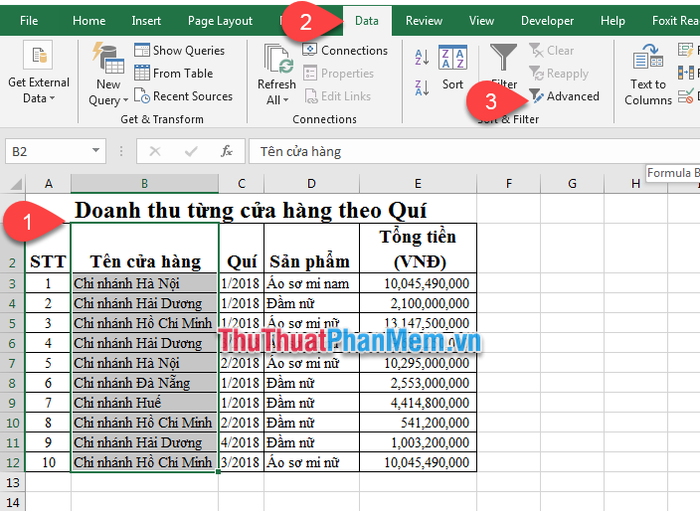Click the formula bar input field
The width and height of the screenshot is (700, 511).
click(440, 151)
